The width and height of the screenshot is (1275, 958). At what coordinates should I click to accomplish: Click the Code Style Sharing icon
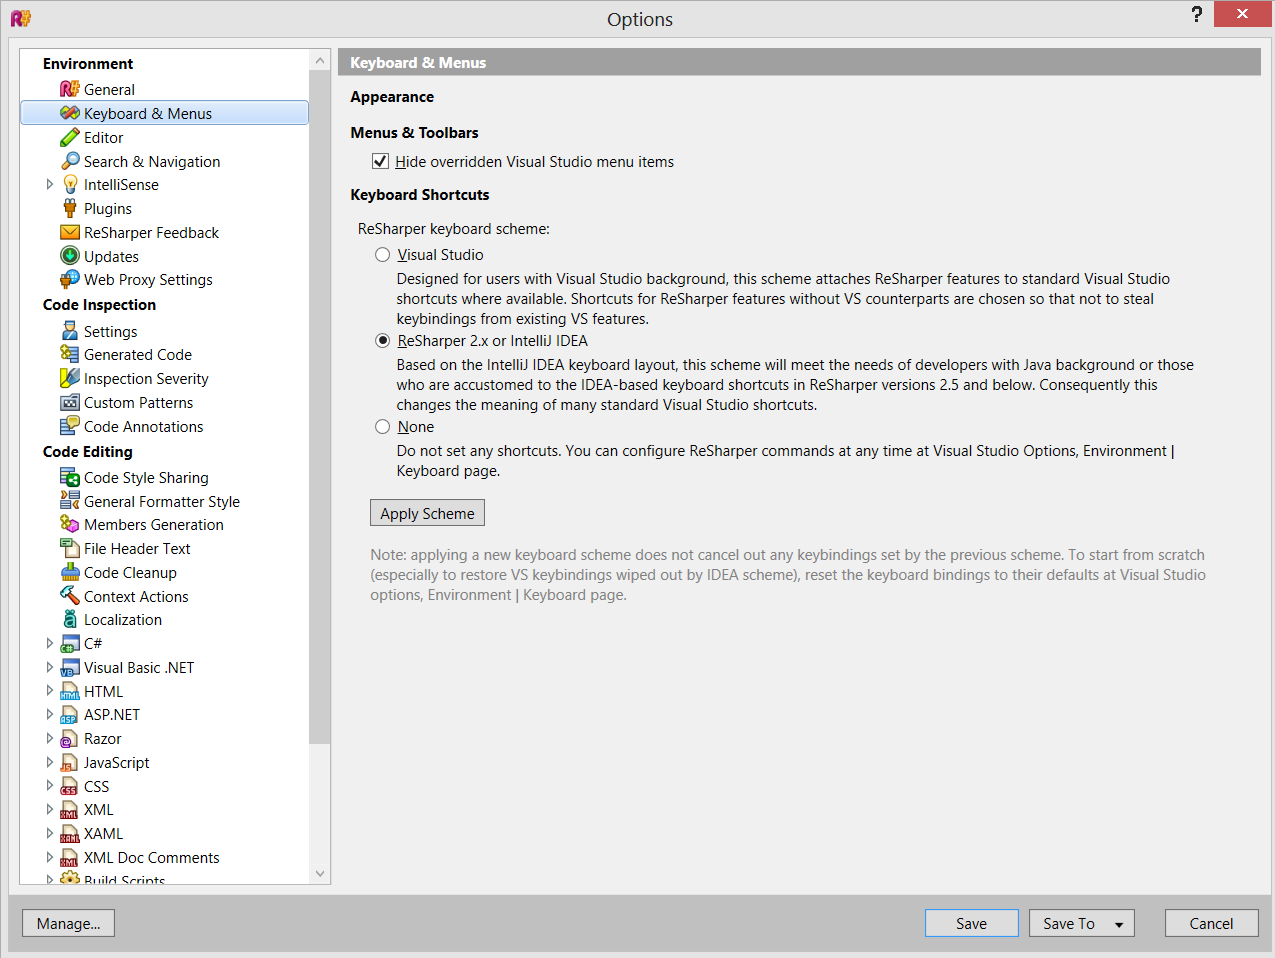pyautogui.click(x=70, y=477)
